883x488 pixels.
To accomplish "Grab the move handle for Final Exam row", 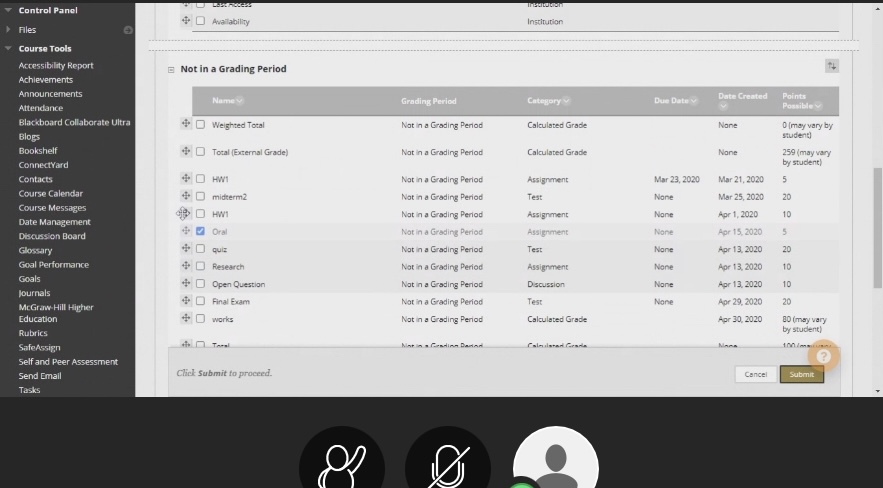I will (186, 300).
